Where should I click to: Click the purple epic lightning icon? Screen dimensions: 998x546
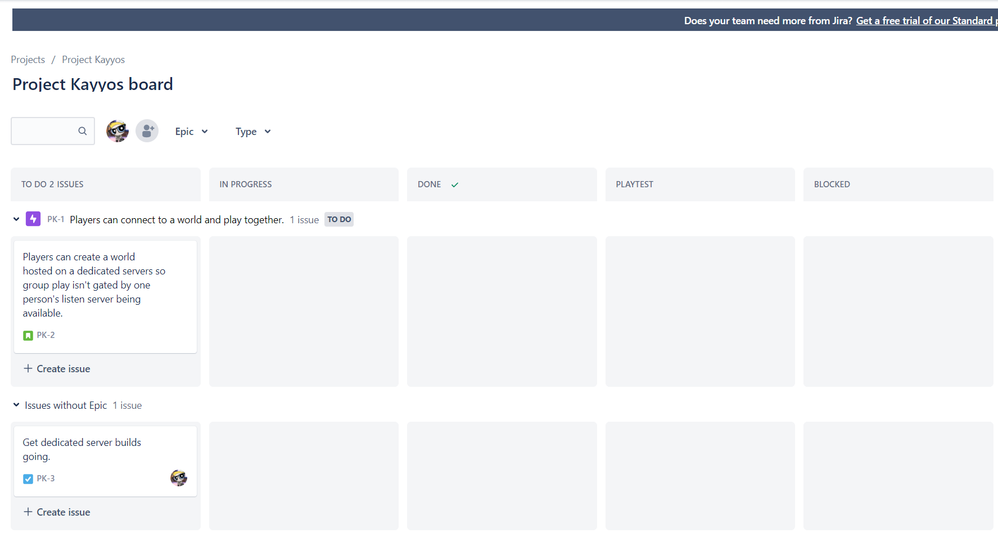(33, 219)
